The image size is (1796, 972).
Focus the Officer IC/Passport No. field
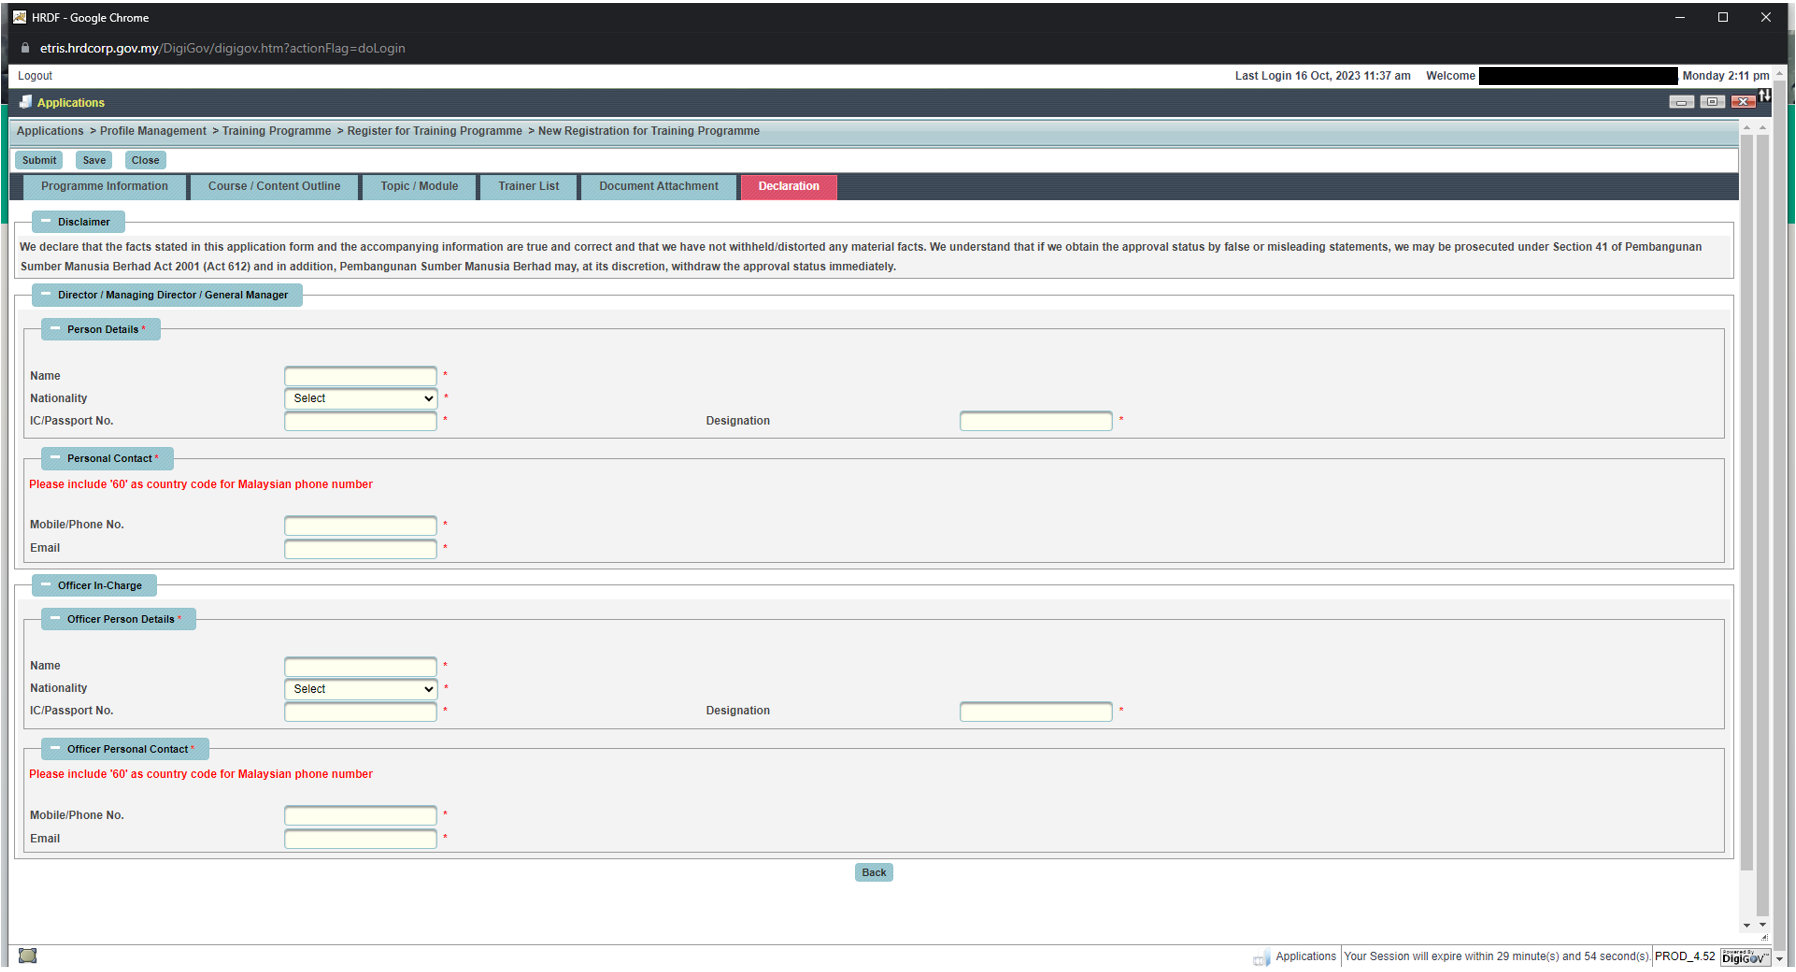click(x=361, y=711)
